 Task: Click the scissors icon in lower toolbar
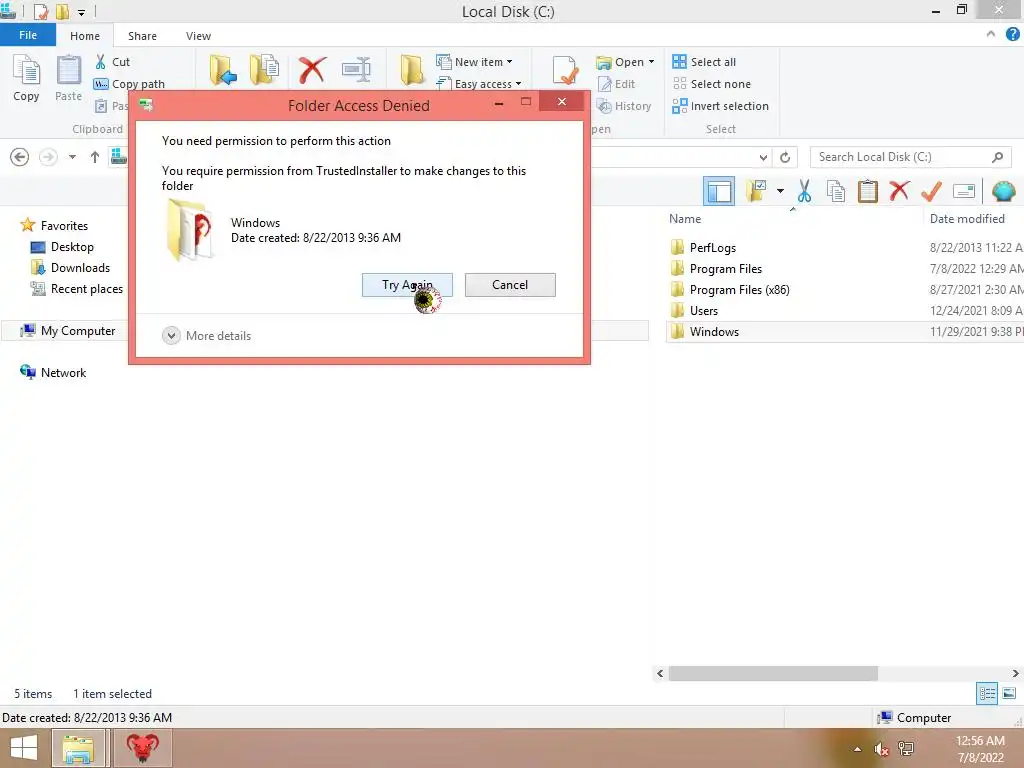(x=804, y=191)
